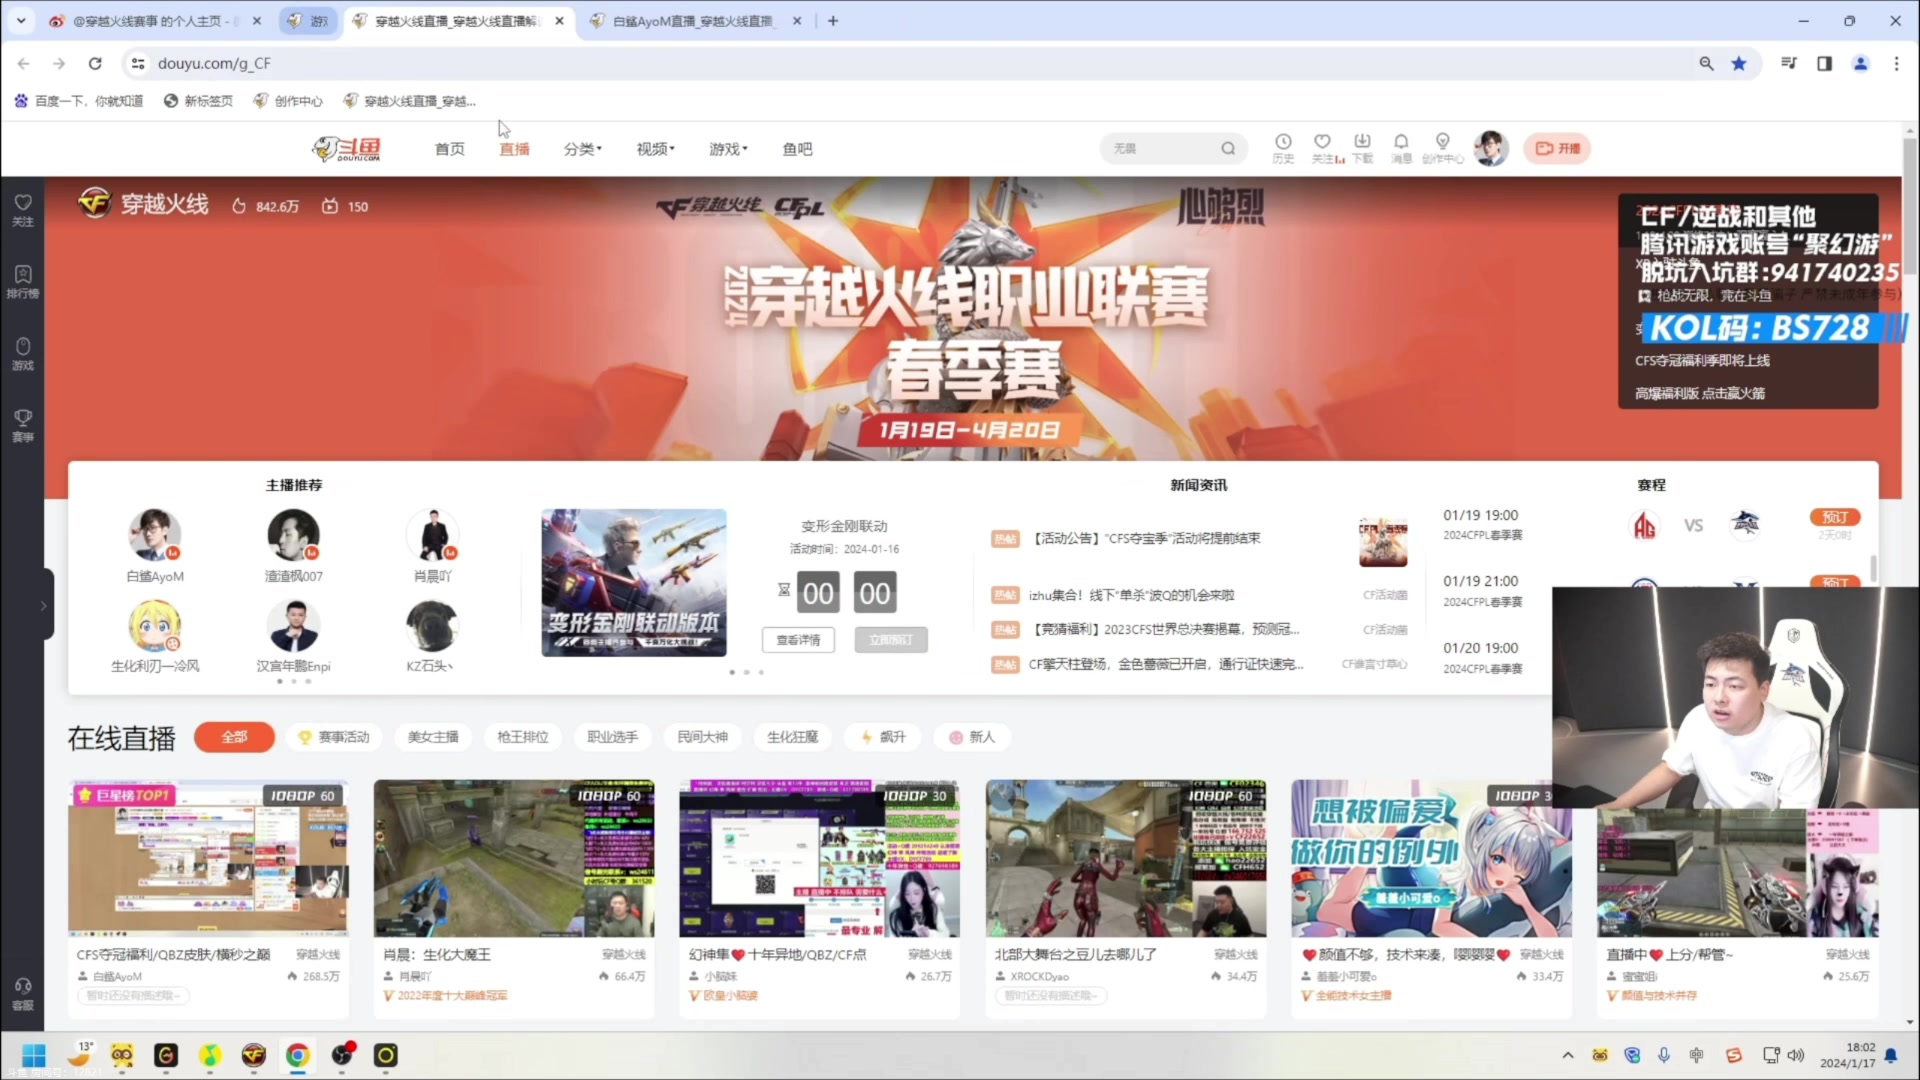This screenshot has height=1080, width=1920.
Task: Open 关注 in the left sidebar
Action: (x=22, y=210)
